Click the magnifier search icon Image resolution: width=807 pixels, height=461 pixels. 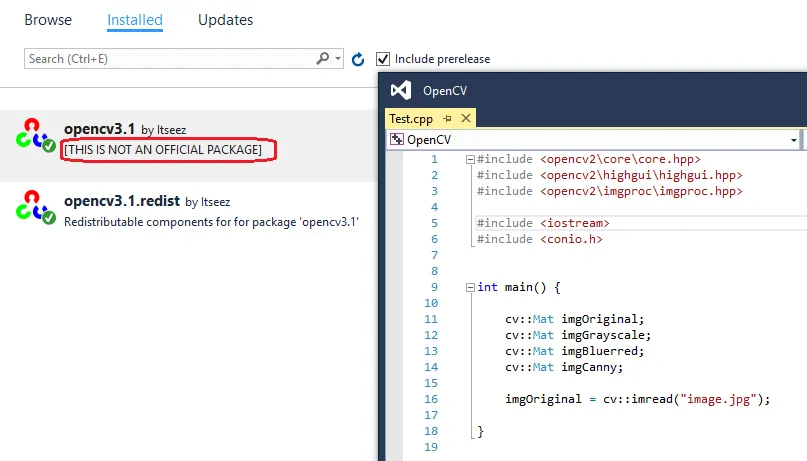[323, 59]
